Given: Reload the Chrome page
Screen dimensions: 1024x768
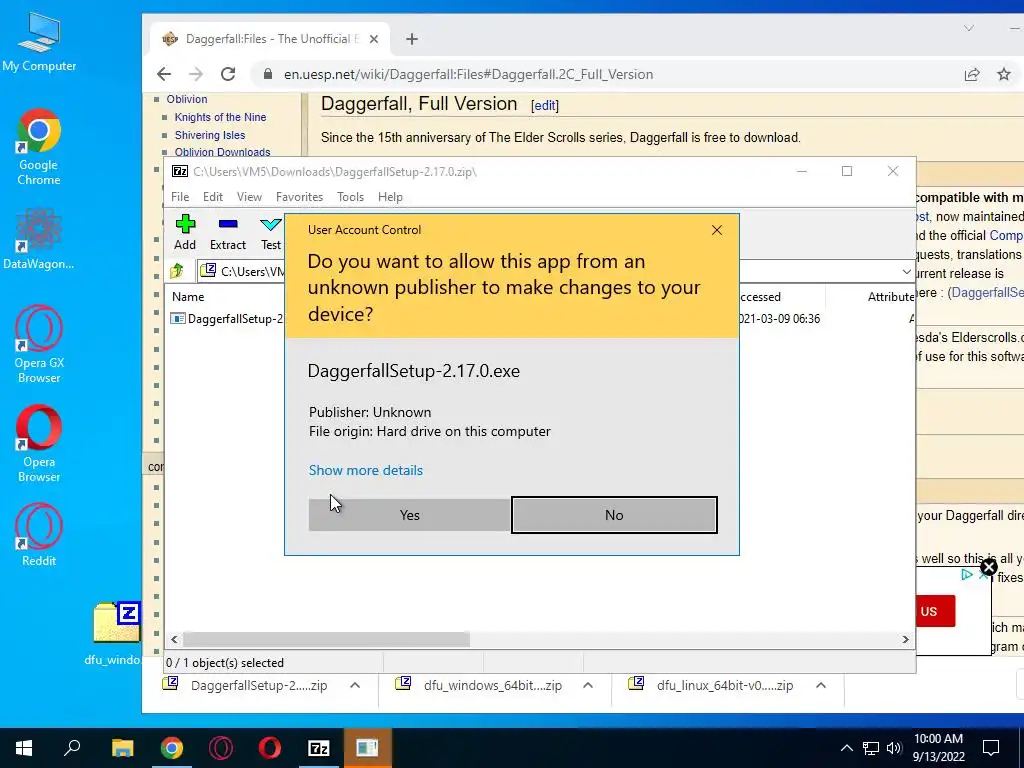Looking at the screenshot, I should click(228, 74).
